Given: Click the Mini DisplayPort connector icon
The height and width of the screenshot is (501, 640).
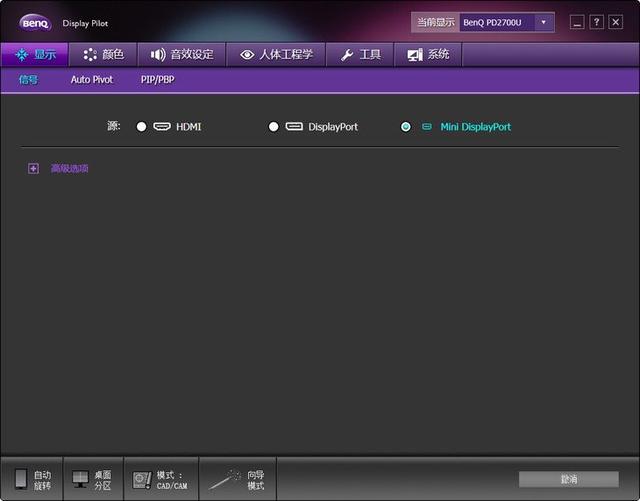Looking at the screenshot, I should 427,127.
